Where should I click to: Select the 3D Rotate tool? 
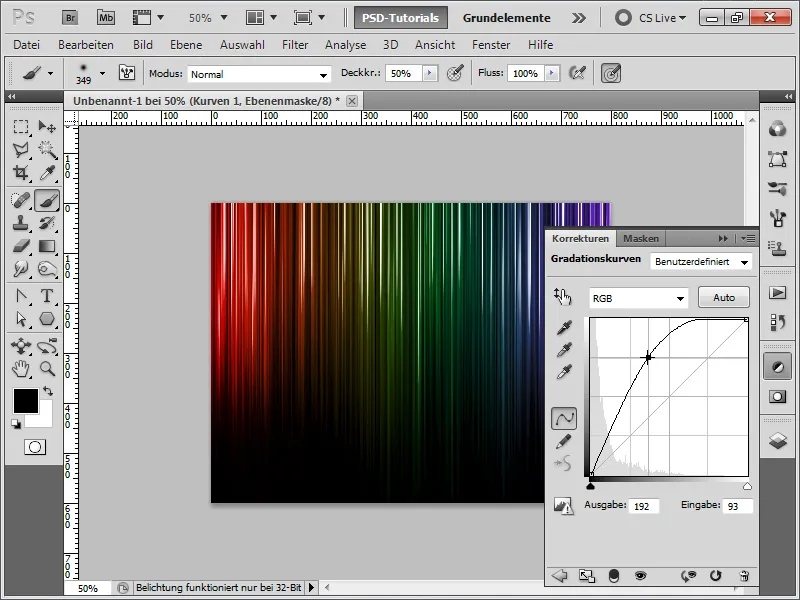click(21, 346)
